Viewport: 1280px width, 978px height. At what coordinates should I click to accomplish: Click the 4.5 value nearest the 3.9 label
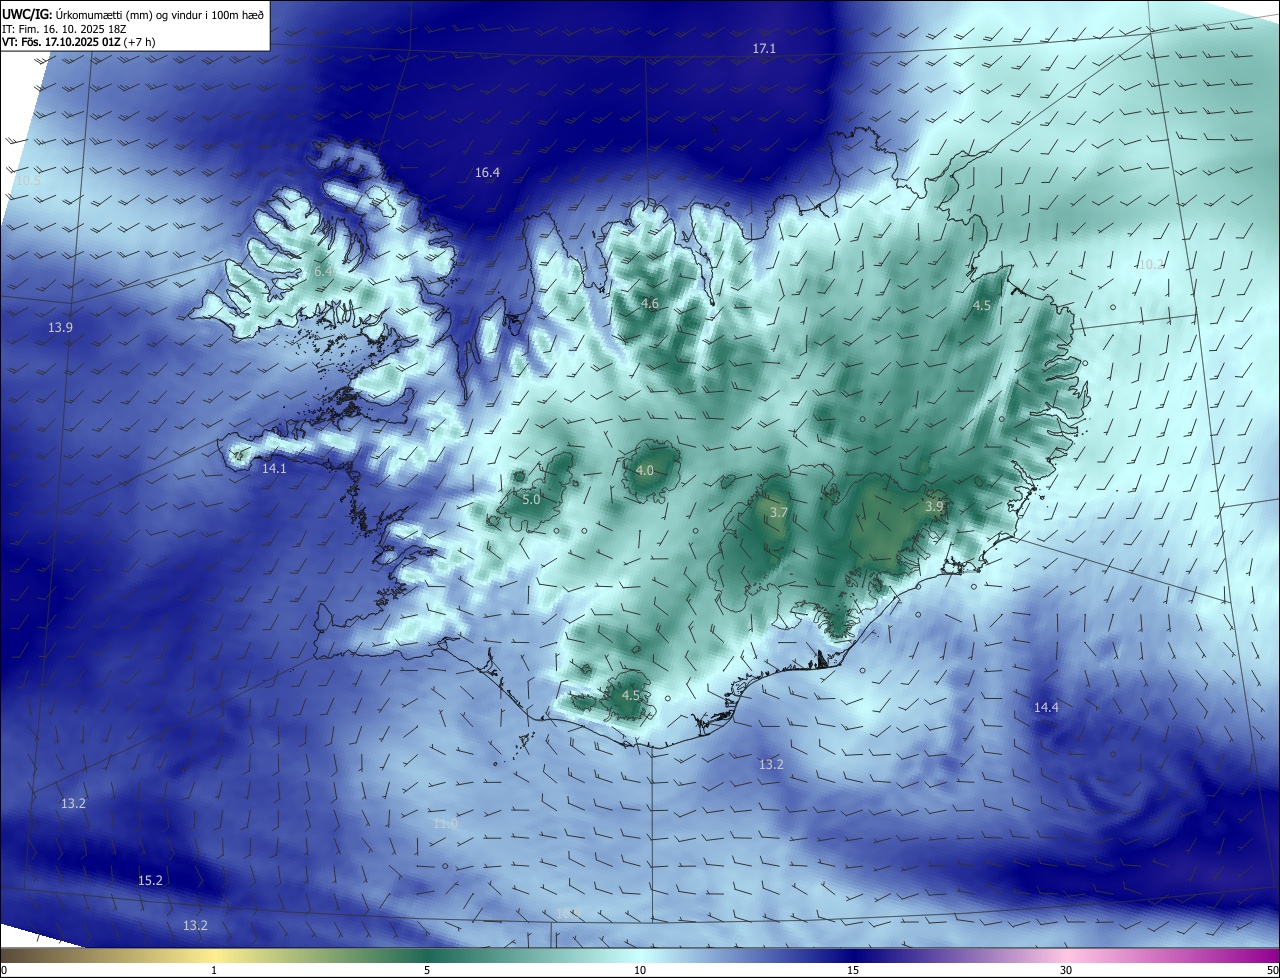coord(982,305)
